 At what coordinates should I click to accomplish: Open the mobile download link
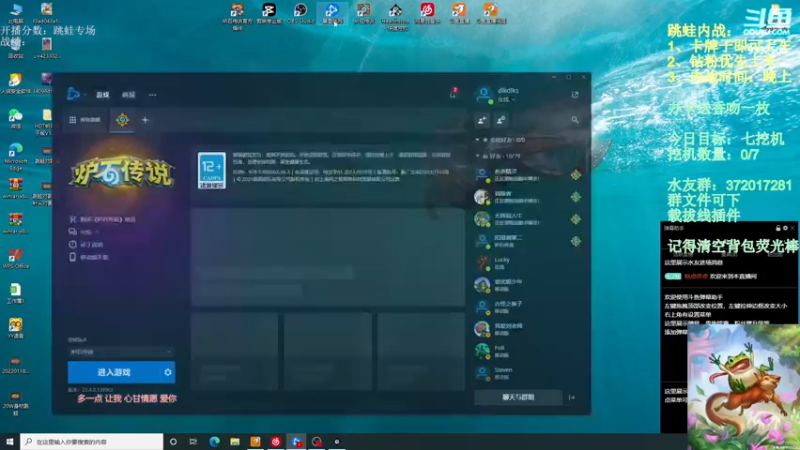[x=89, y=258]
